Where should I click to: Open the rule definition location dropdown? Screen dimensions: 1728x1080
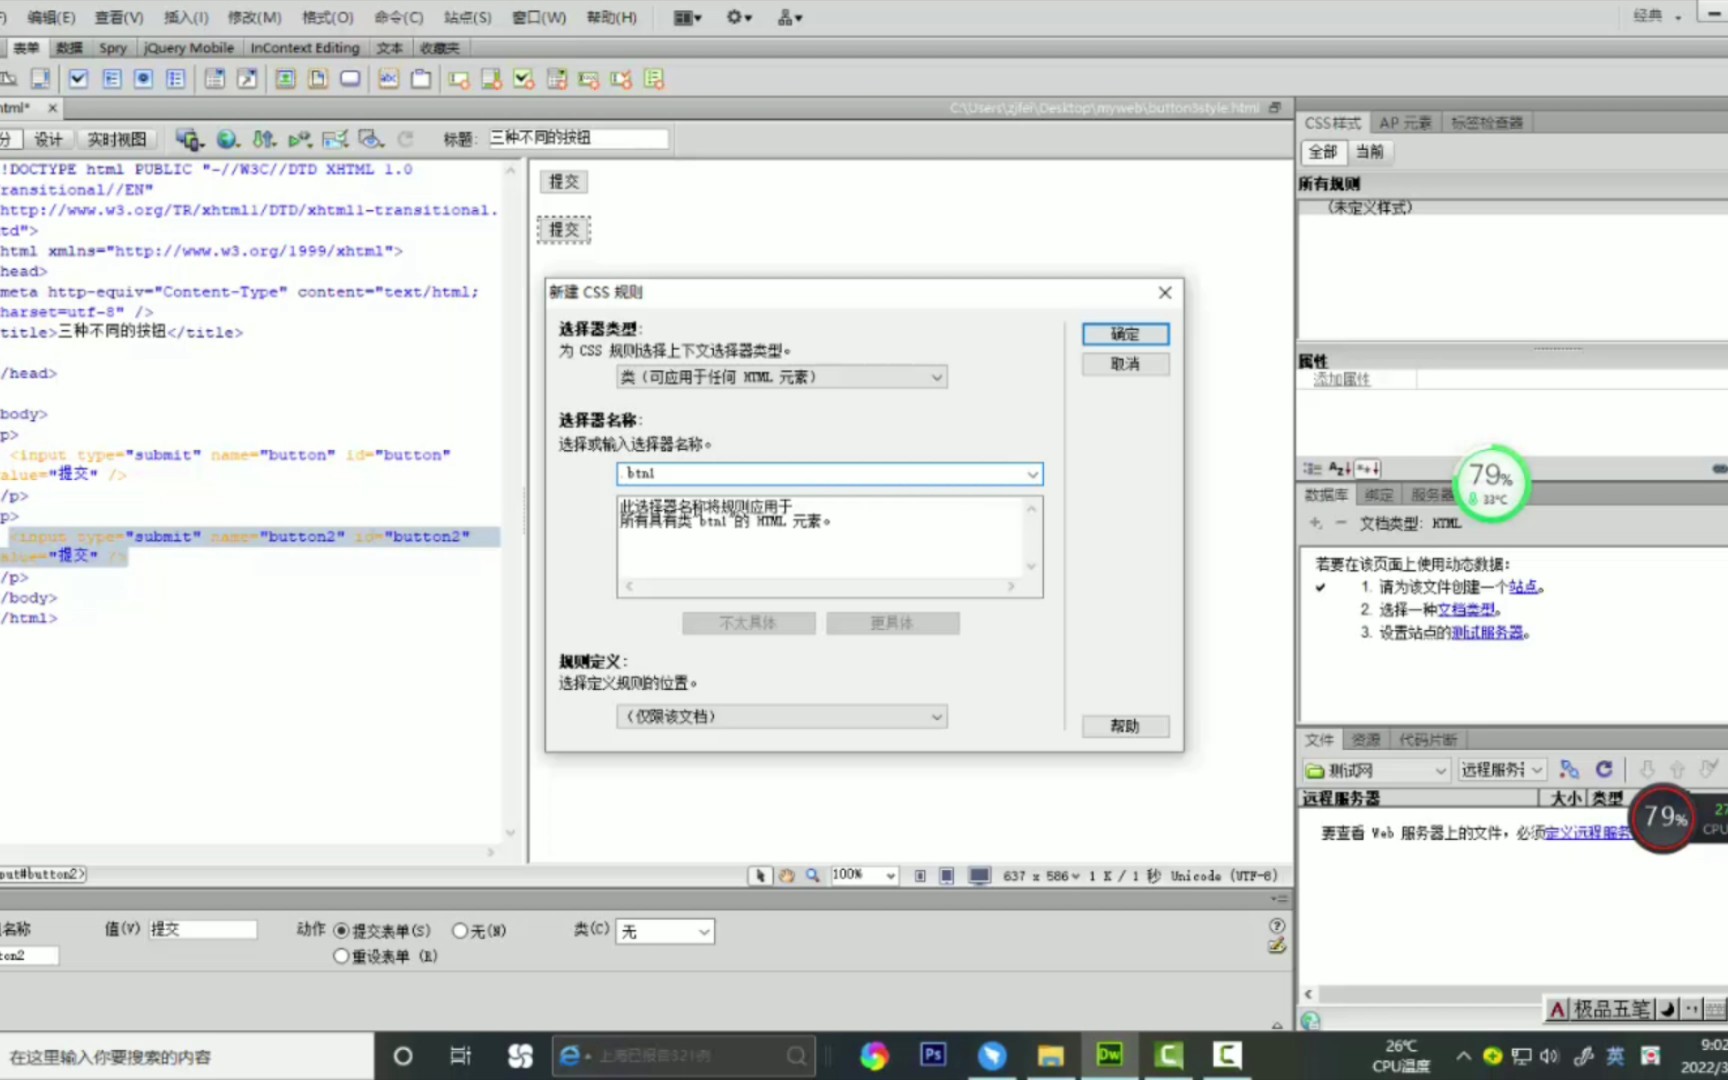click(x=782, y=716)
